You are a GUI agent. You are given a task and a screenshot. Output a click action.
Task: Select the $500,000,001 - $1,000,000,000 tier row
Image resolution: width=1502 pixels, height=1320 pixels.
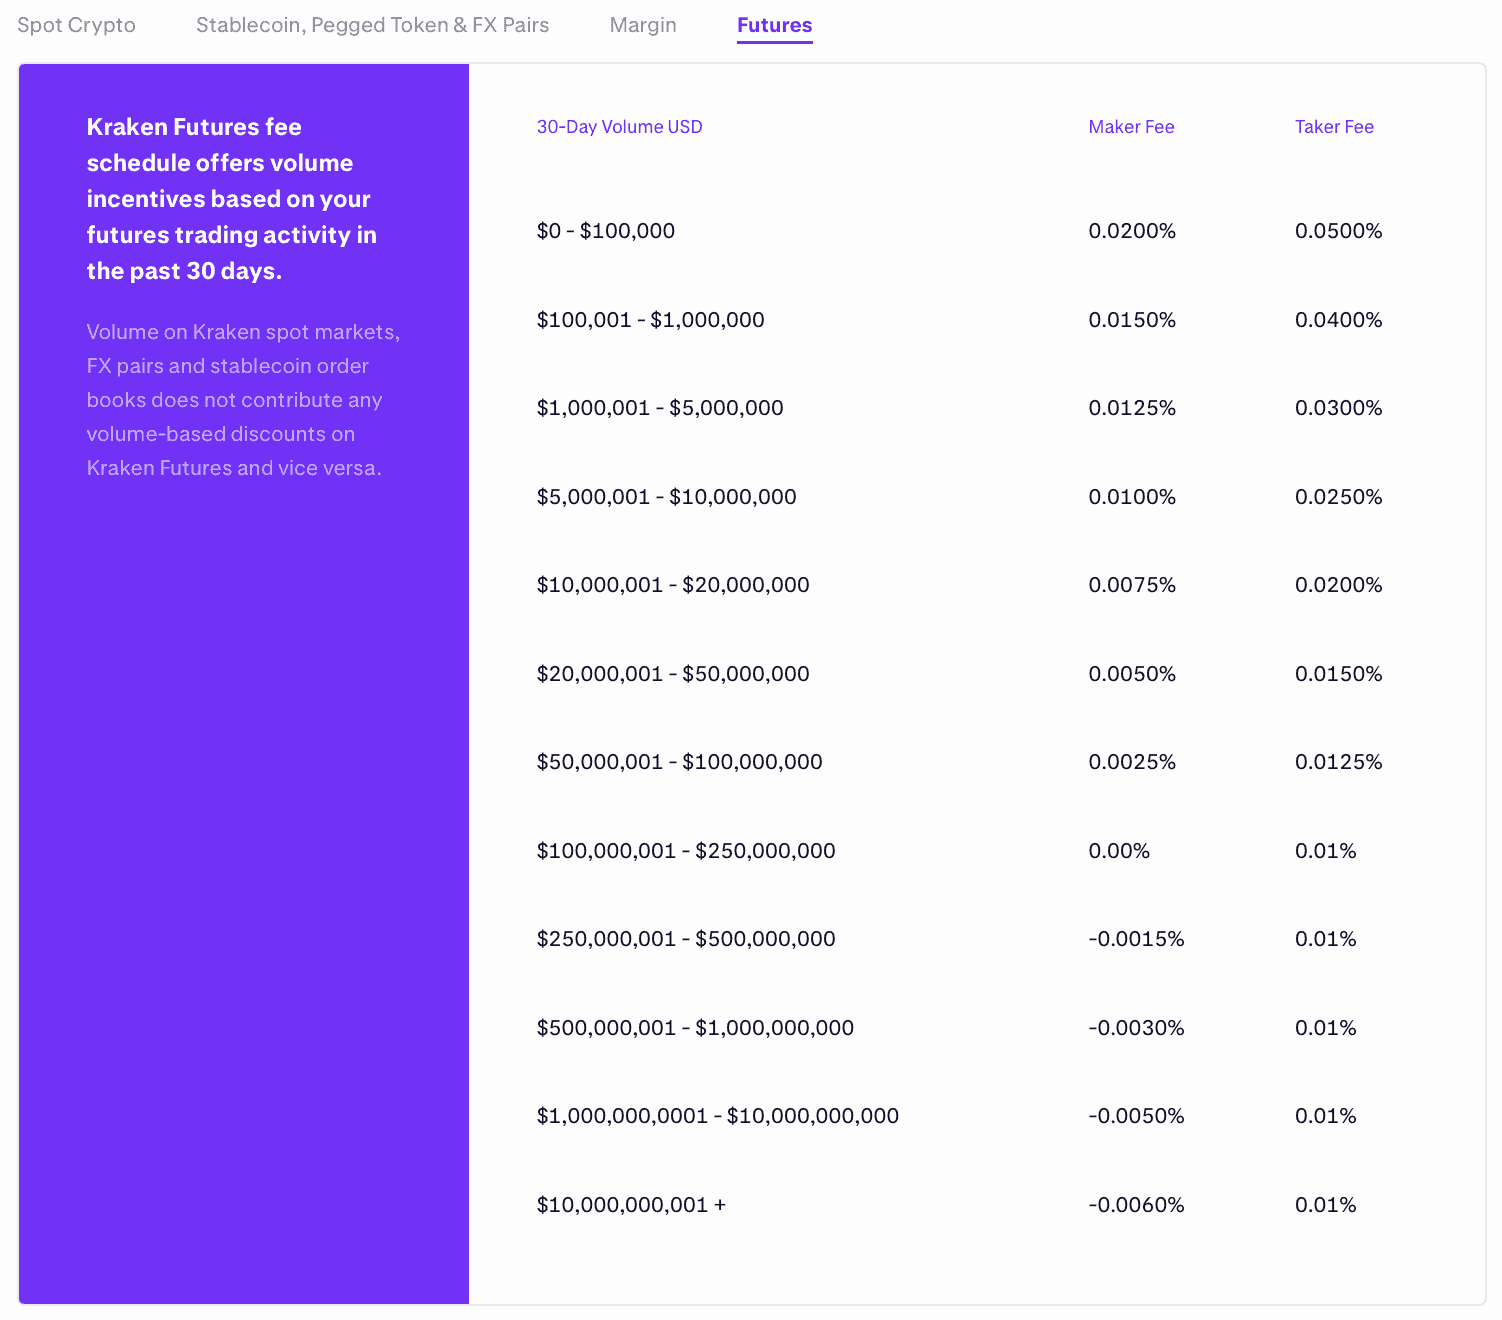point(696,1027)
